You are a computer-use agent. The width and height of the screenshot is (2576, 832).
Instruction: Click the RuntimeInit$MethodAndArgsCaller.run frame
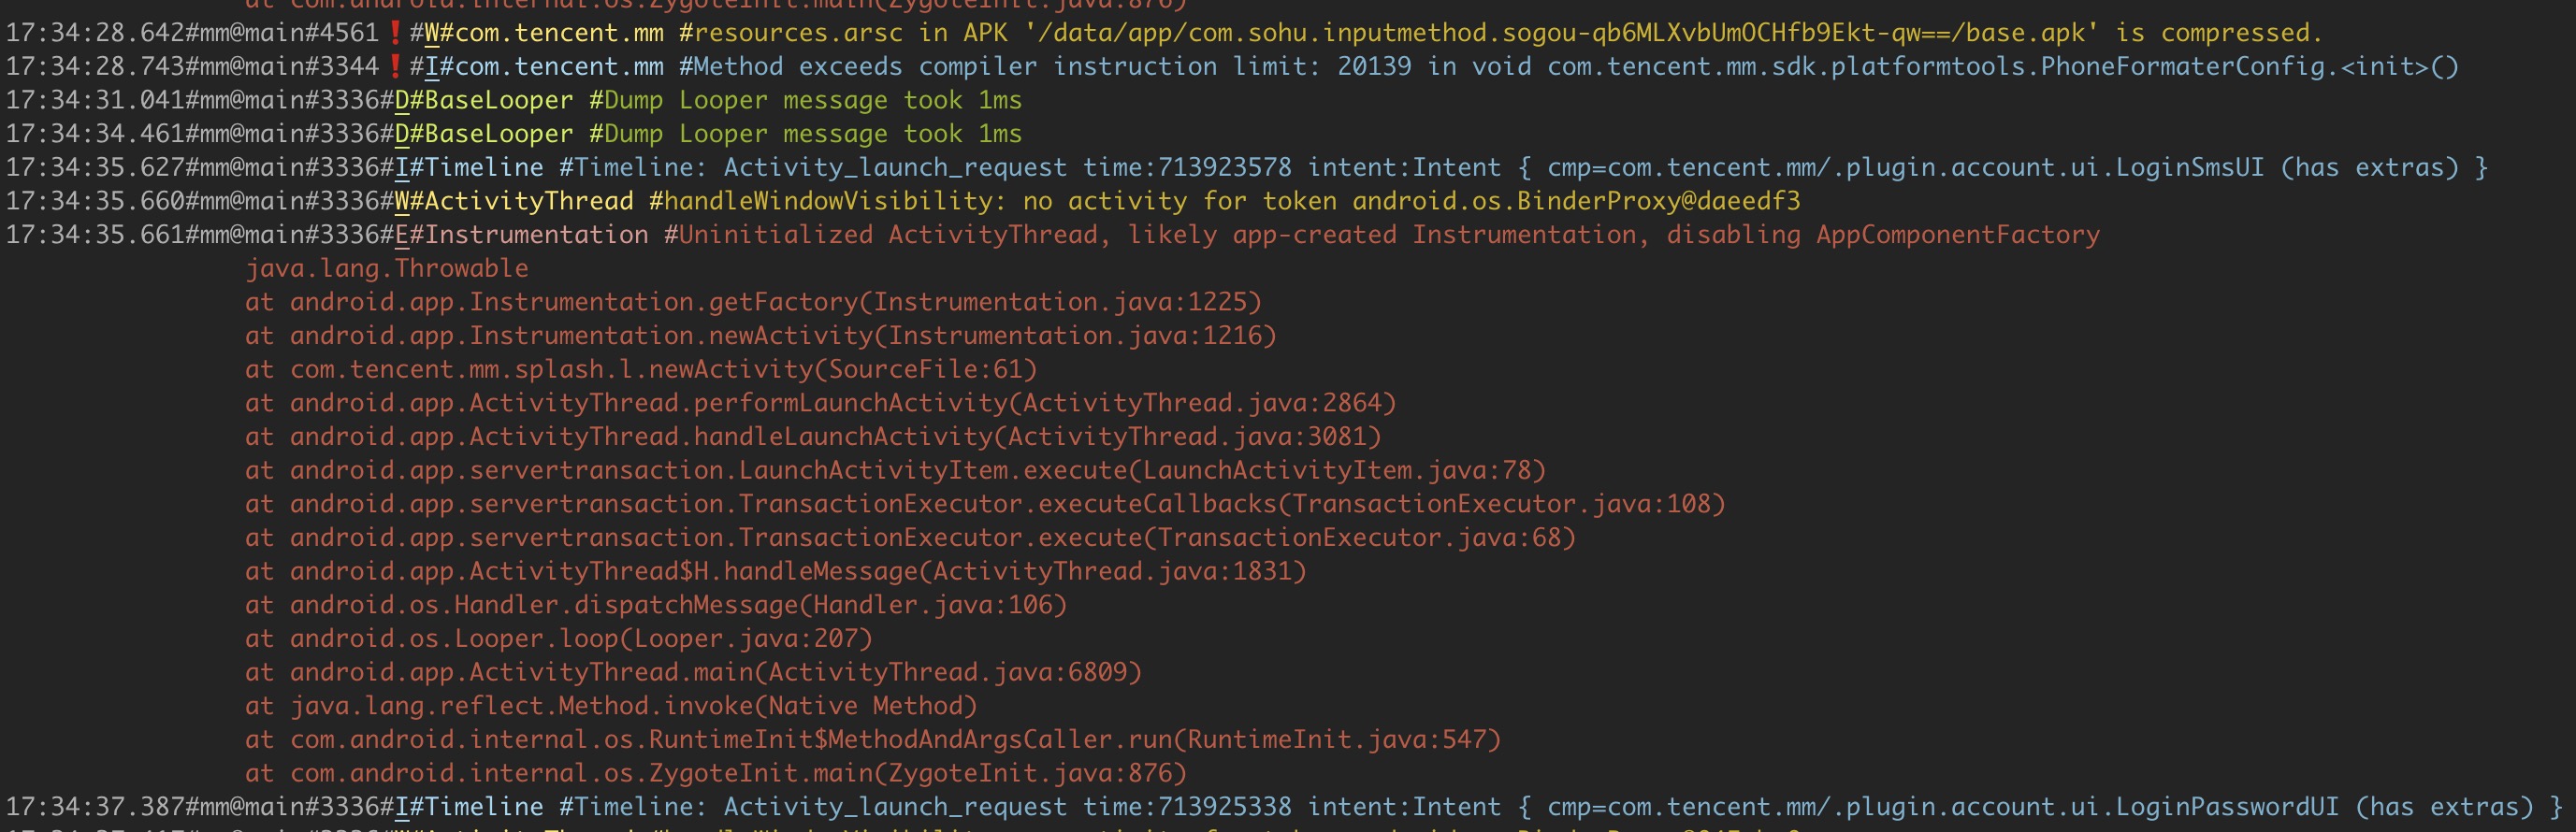[x=873, y=740]
